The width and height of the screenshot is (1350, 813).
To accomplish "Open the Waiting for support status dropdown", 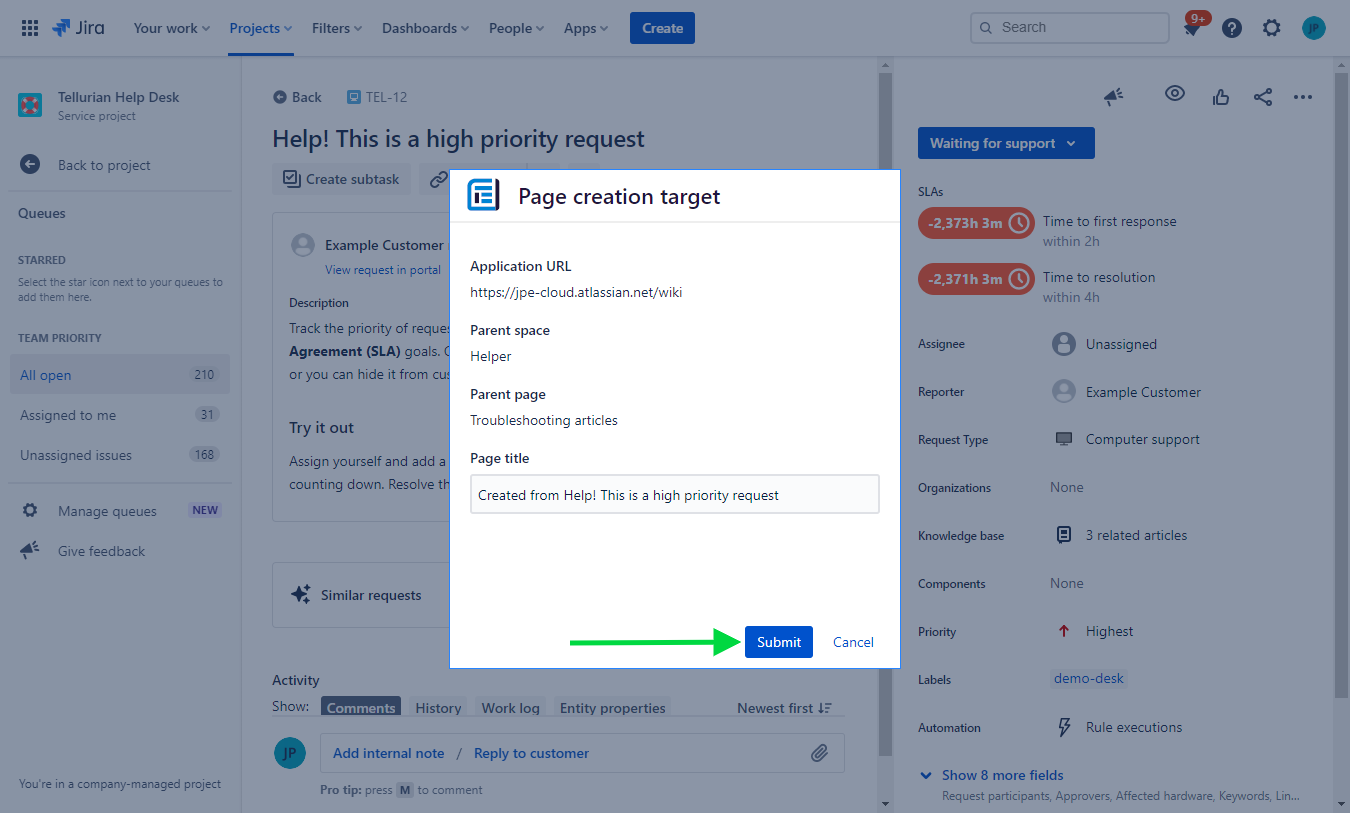I will click(x=1005, y=143).
